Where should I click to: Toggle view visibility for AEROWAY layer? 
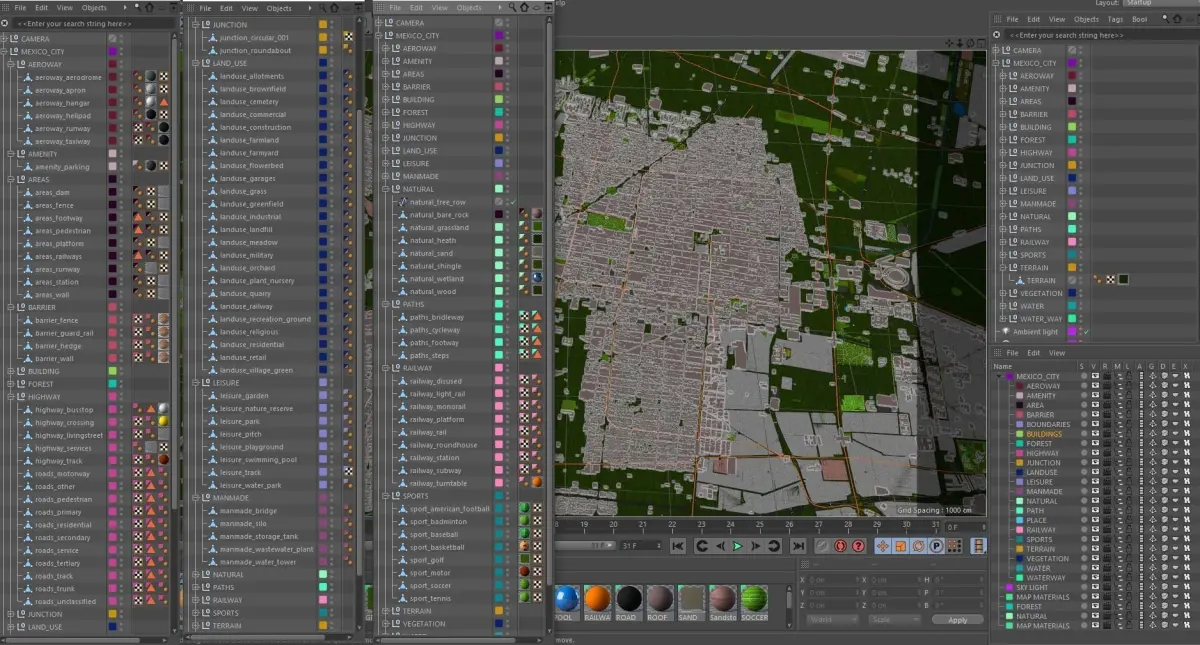pyautogui.click(x=1096, y=387)
